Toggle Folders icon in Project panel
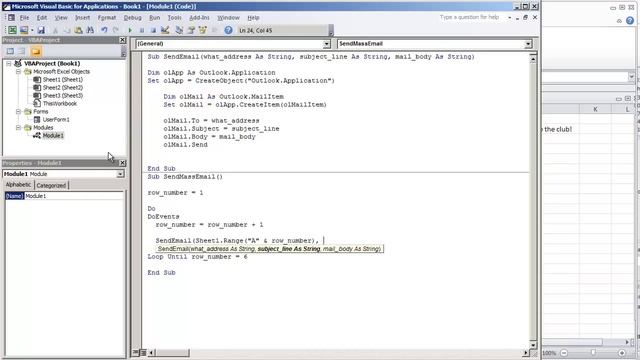The image size is (640, 360). [x=36, y=51]
